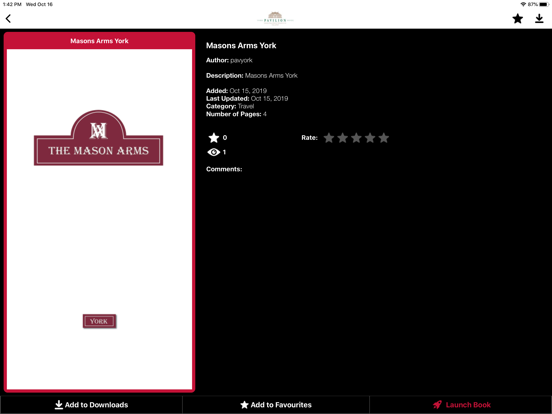552x414 pixels.
Task: Select the author name pavyork
Action: click(x=241, y=60)
